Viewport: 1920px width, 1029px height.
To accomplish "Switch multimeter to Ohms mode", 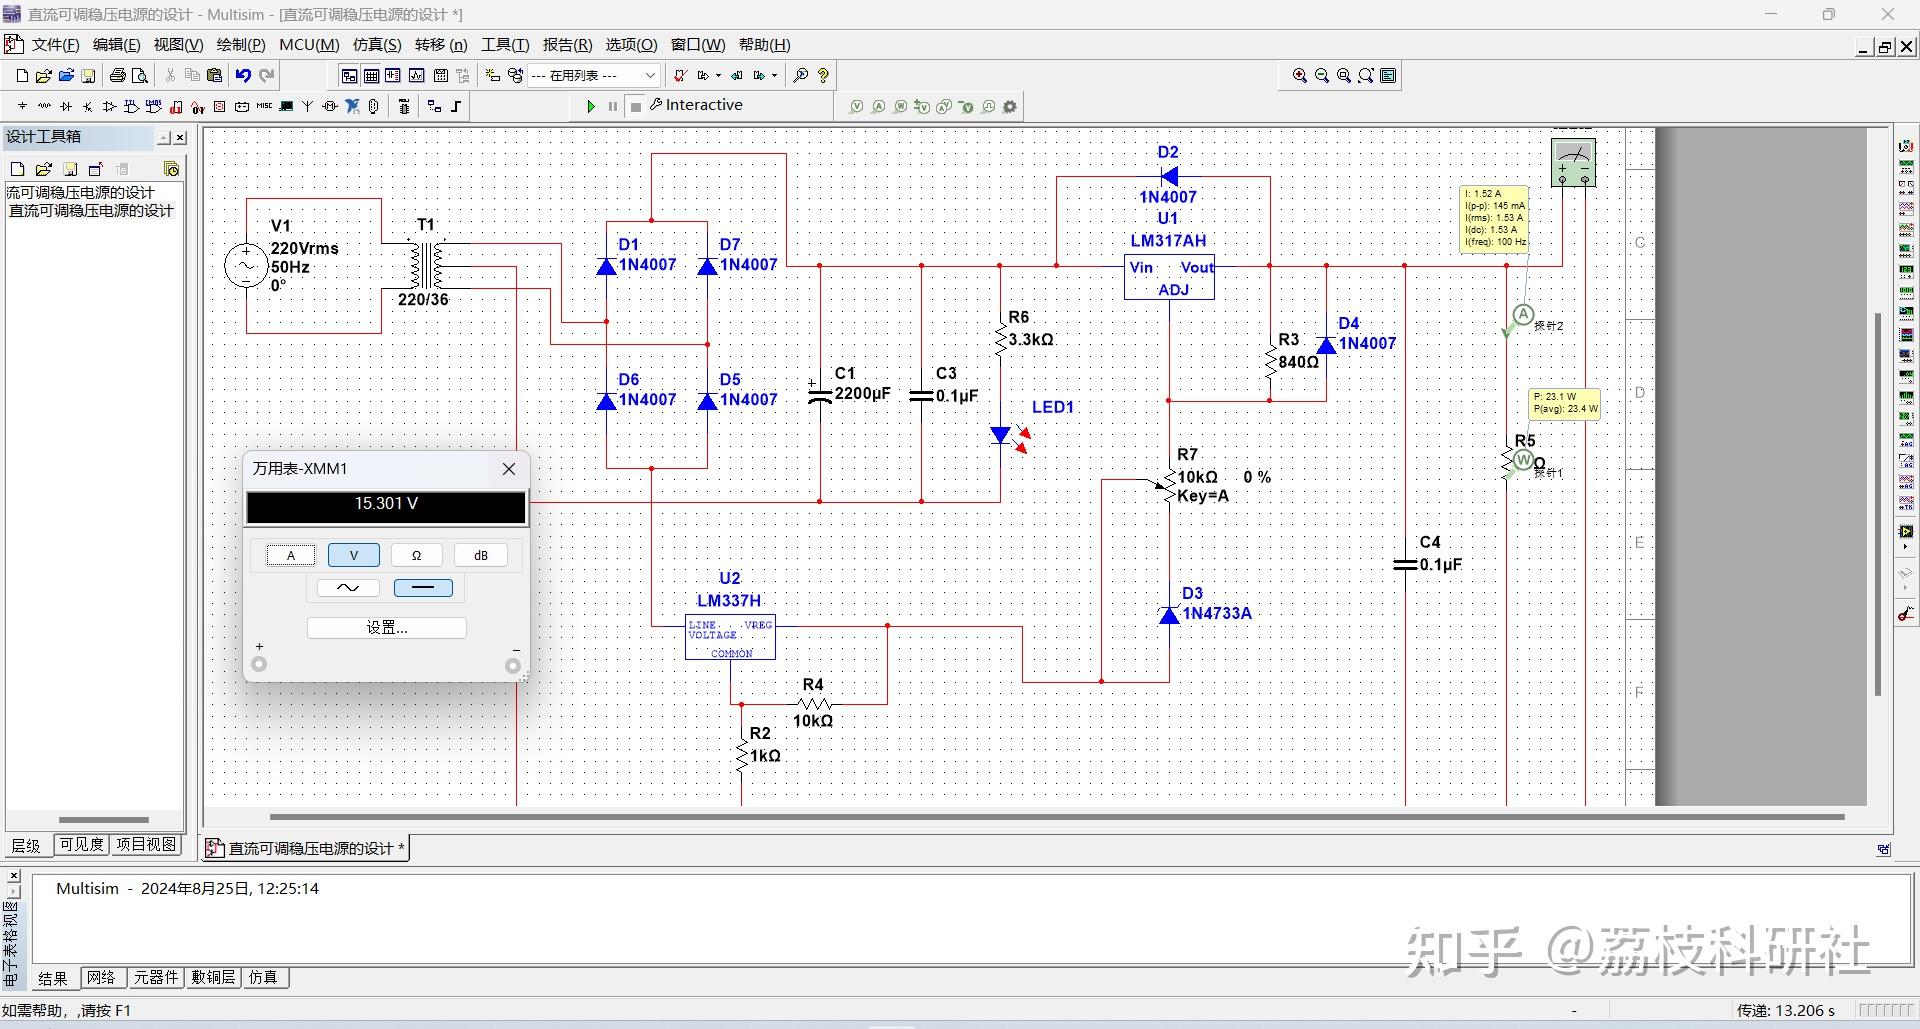I will pos(417,554).
